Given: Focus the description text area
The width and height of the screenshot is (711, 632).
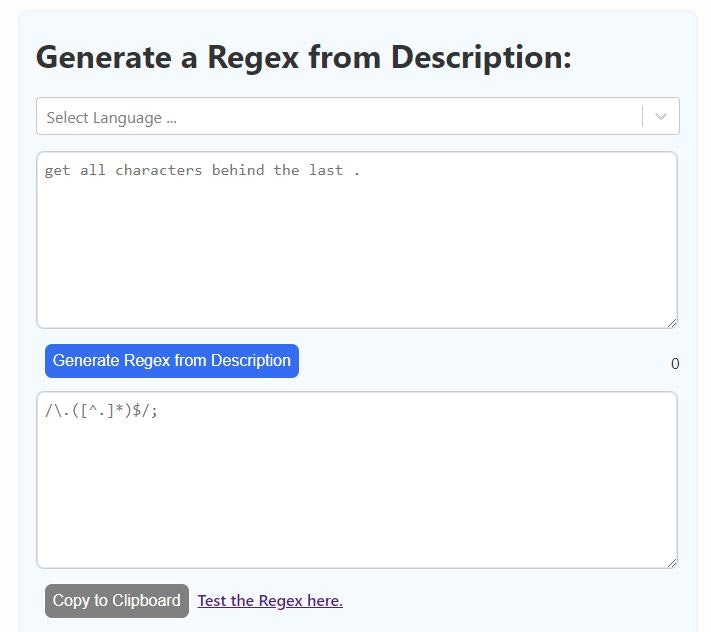Looking at the screenshot, I should 356,250.
